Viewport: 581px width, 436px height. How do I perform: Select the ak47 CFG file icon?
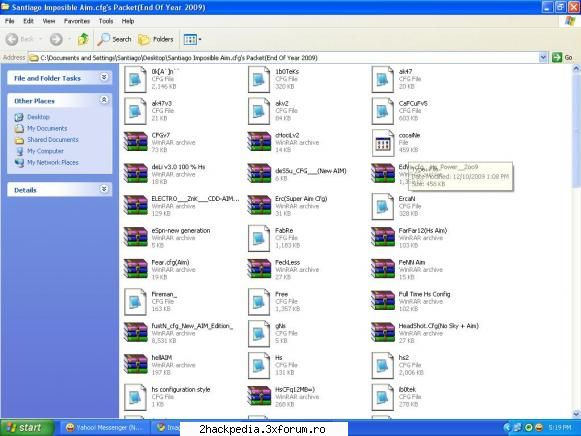pos(382,79)
